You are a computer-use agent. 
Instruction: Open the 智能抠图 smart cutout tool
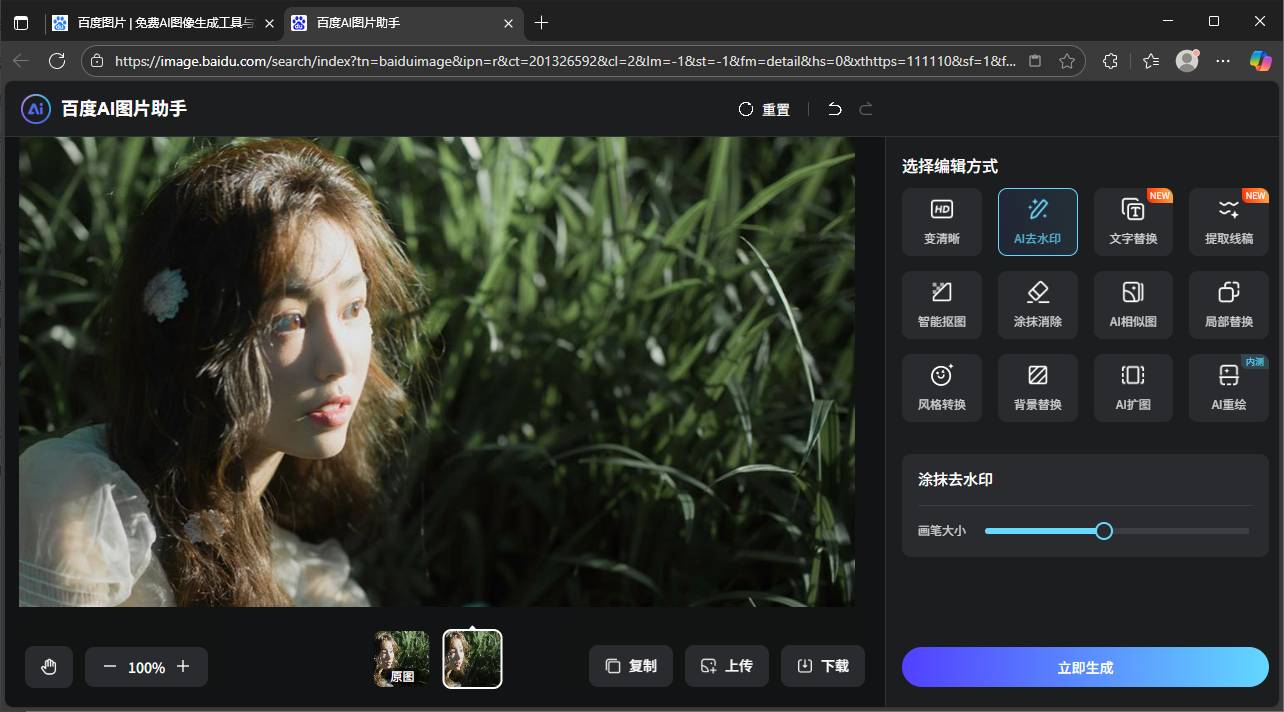click(941, 304)
